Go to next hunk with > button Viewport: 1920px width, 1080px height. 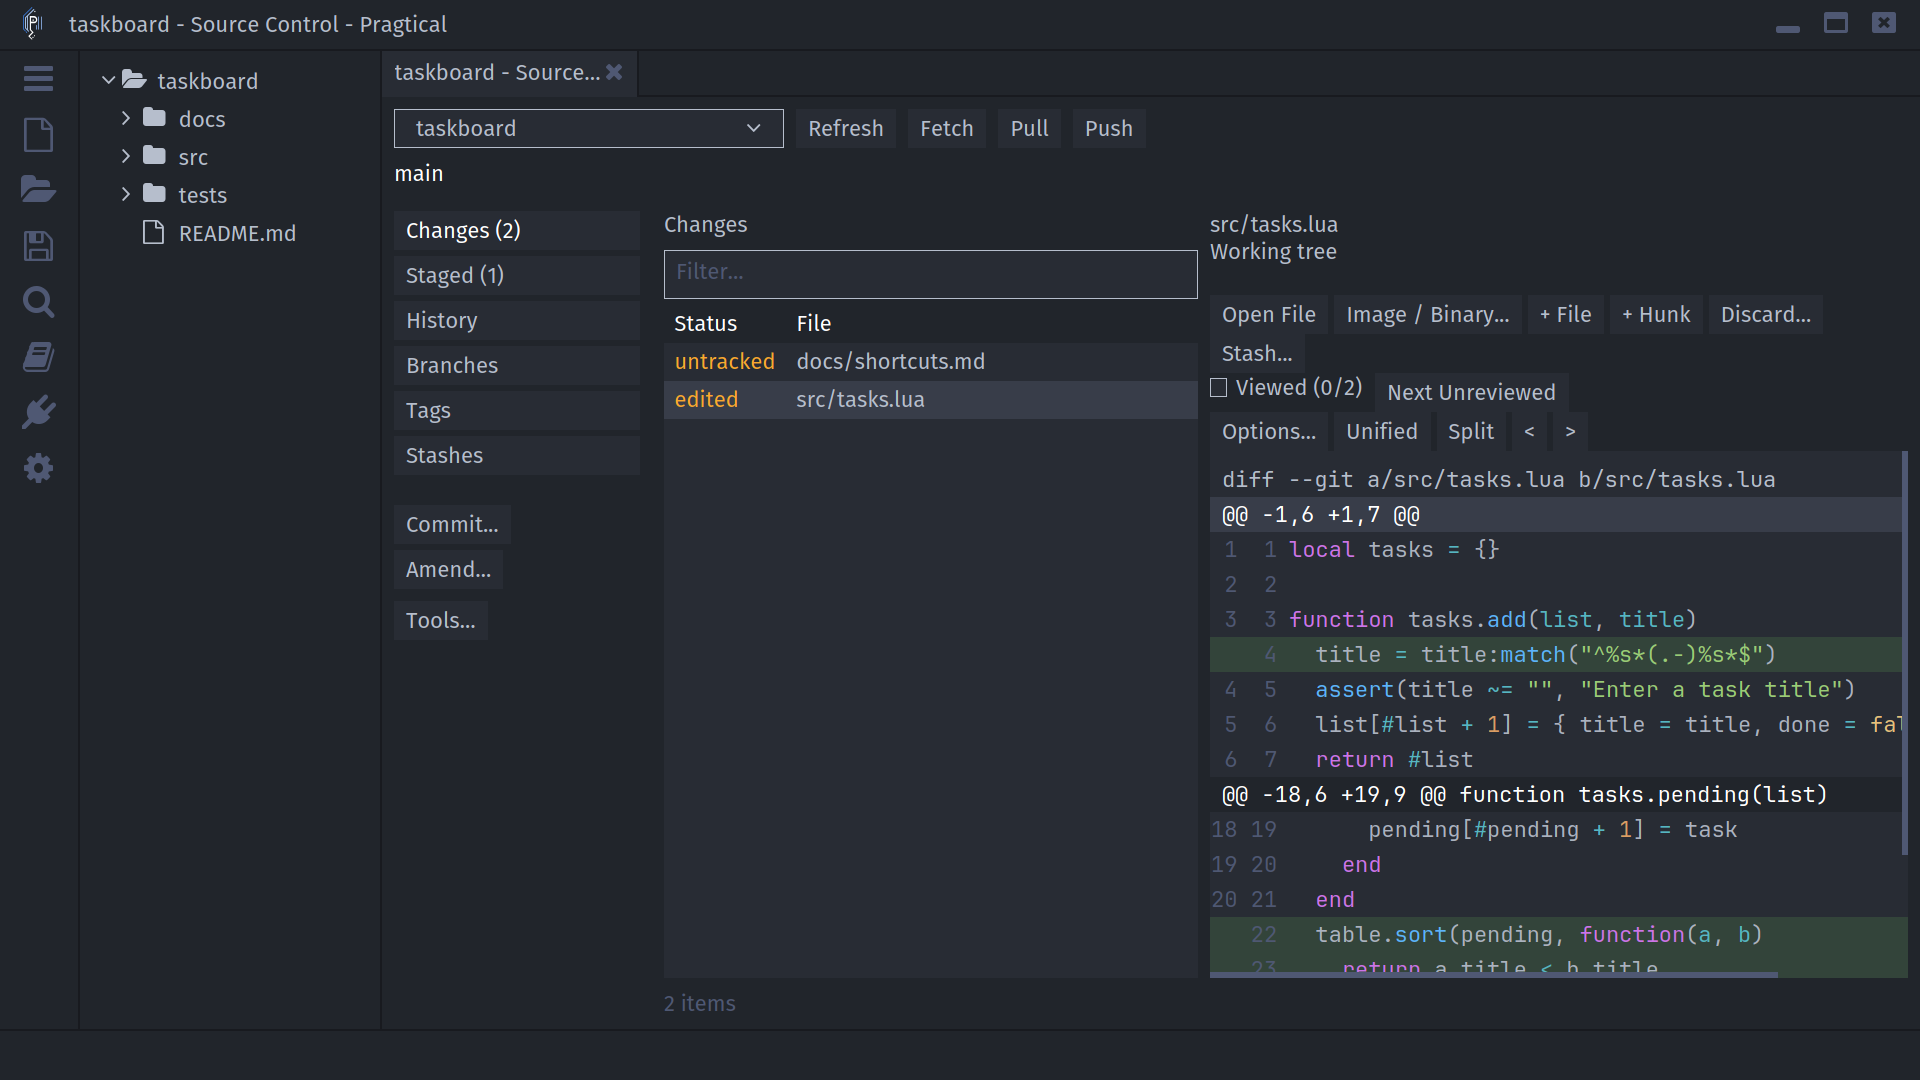click(x=1570, y=431)
